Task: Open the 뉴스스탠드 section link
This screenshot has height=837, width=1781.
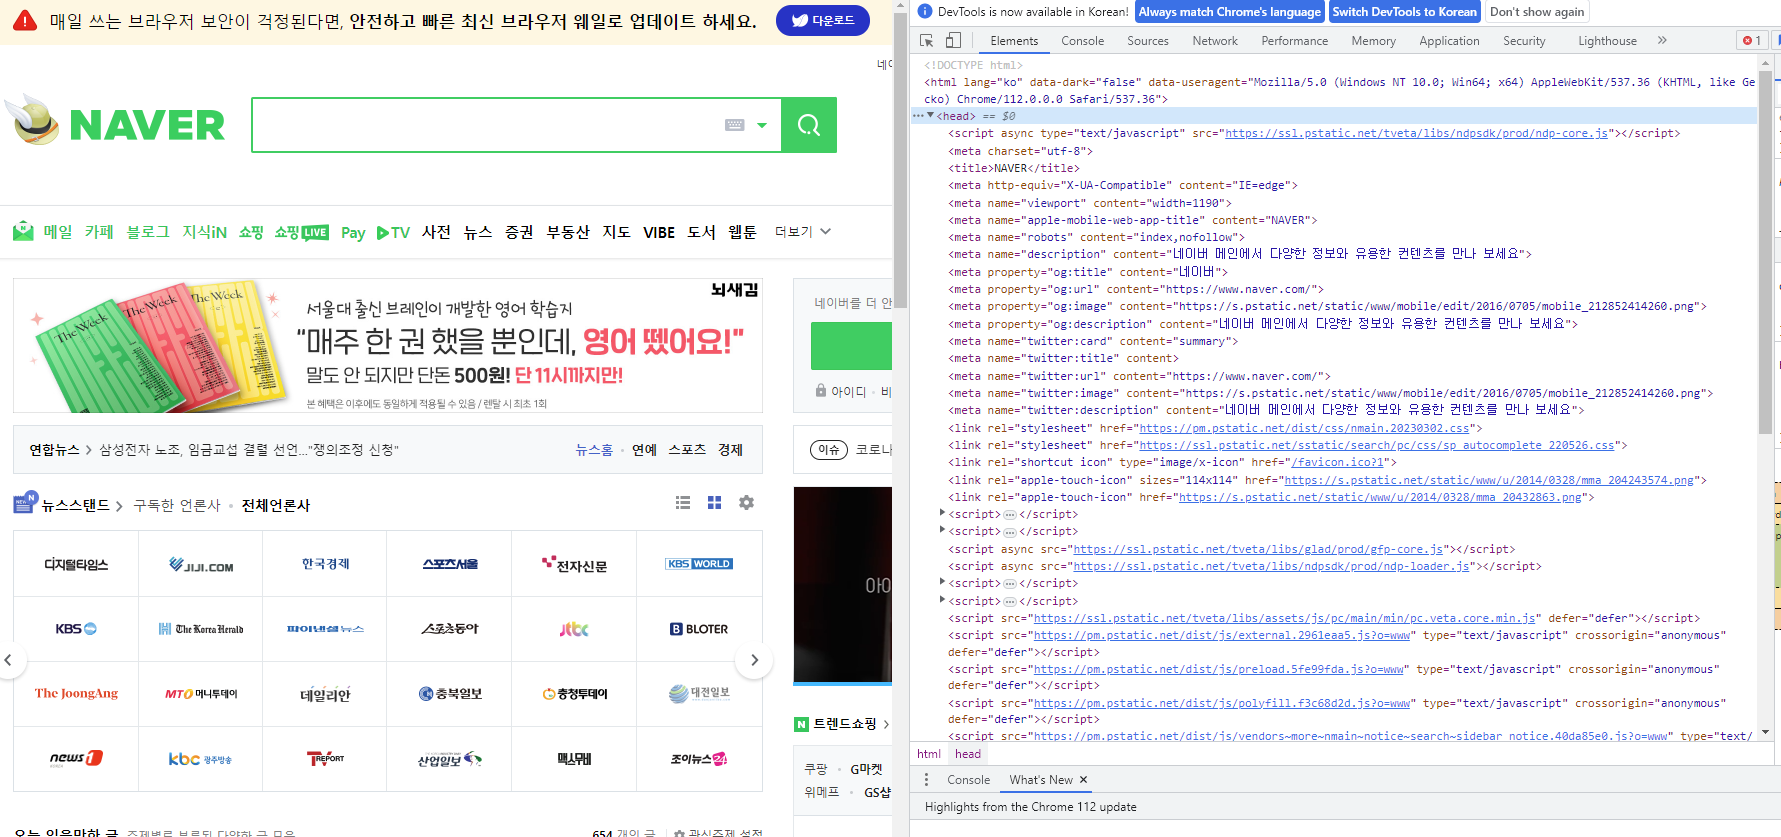Action: (76, 505)
